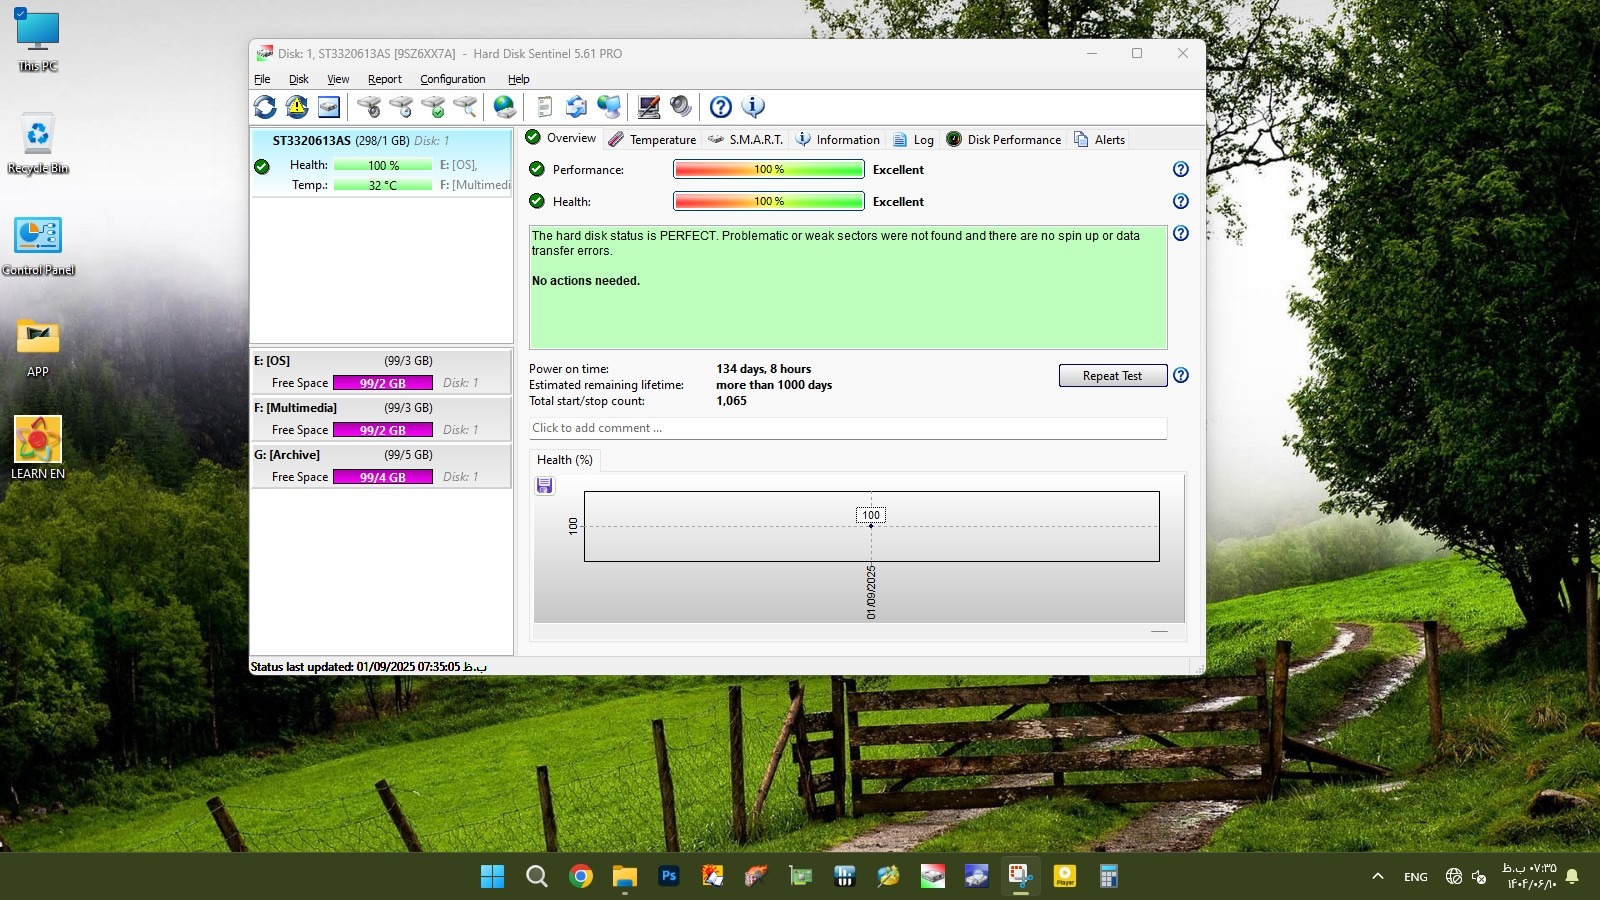Click the G: [Archive] free space bar
The width and height of the screenshot is (1600, 900).
click(383, 477)
